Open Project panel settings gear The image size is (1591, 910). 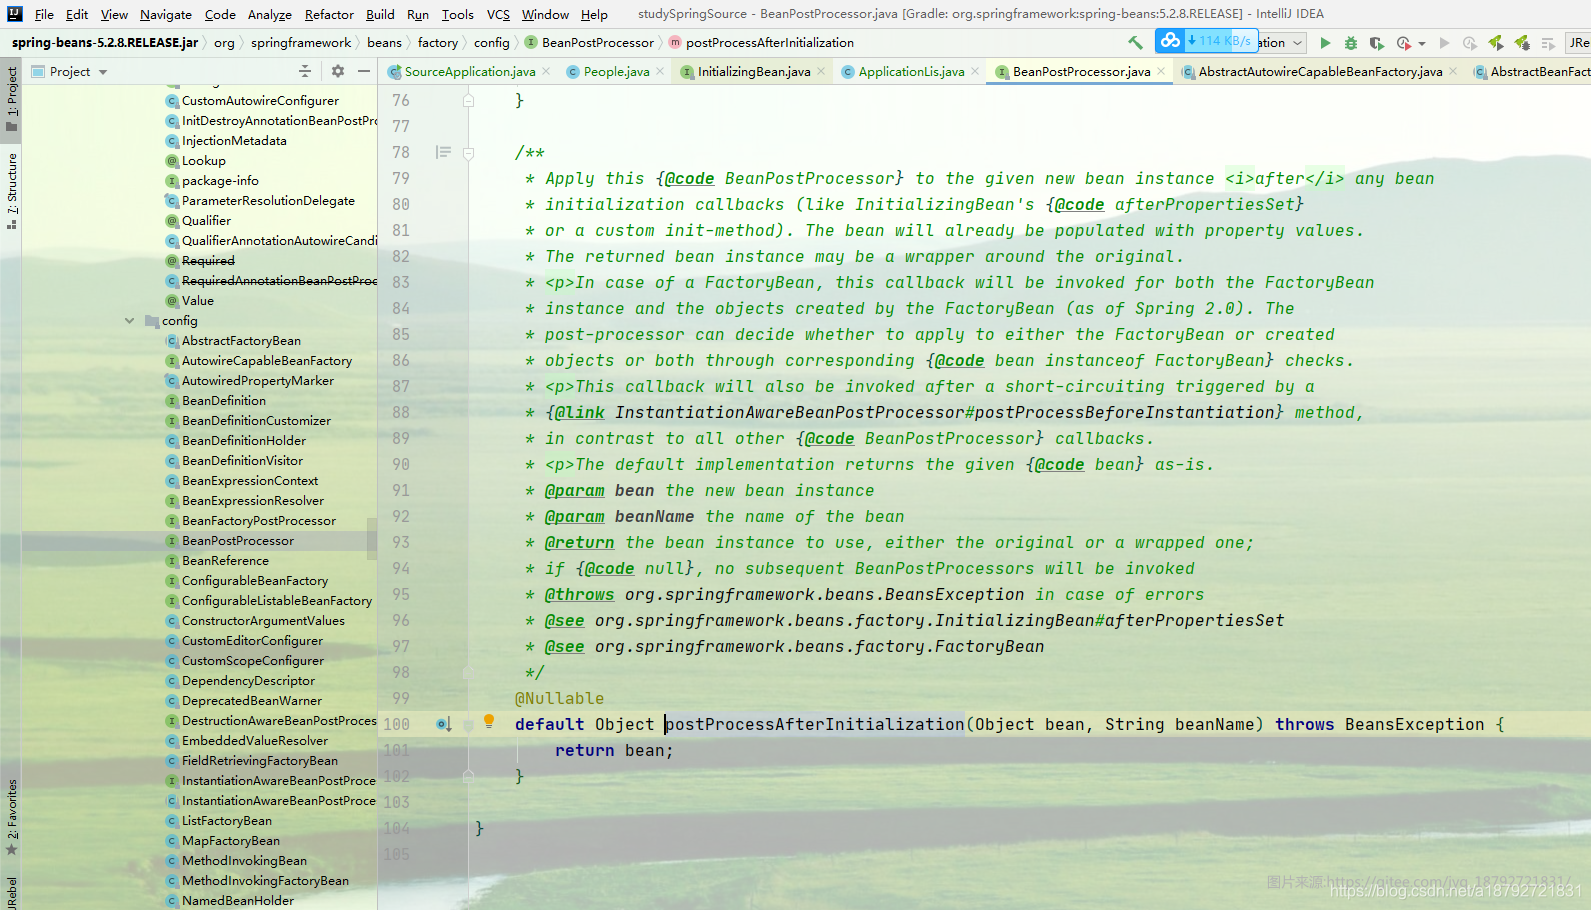(338, 71)
